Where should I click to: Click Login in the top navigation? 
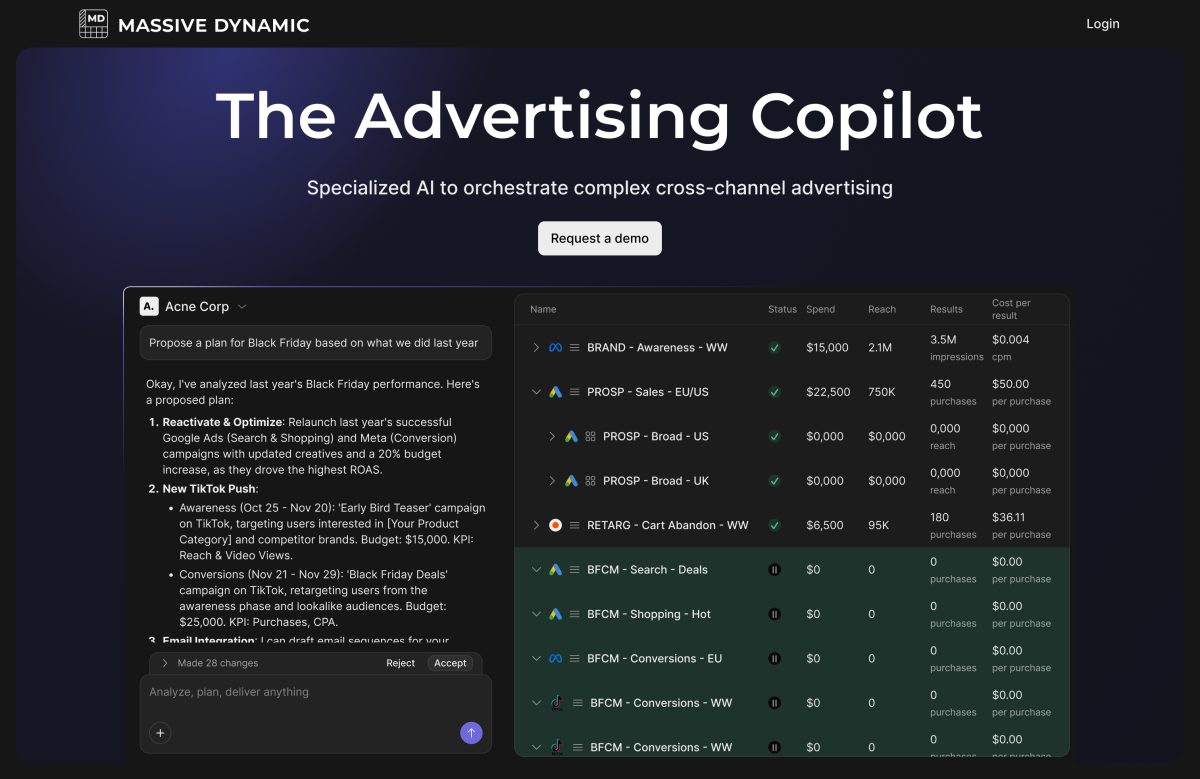click(x=1102, y=24)
